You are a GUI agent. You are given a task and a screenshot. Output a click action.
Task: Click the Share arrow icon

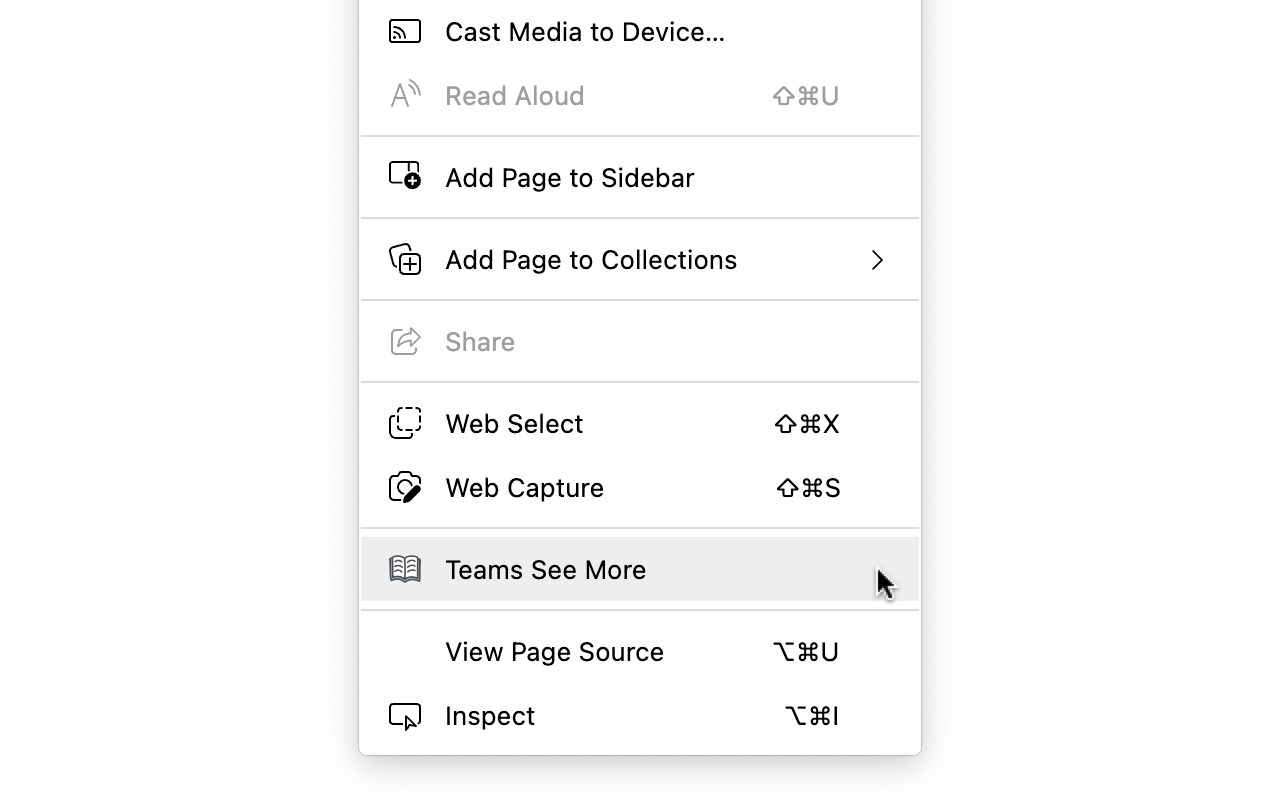click(x=405, y=341)
